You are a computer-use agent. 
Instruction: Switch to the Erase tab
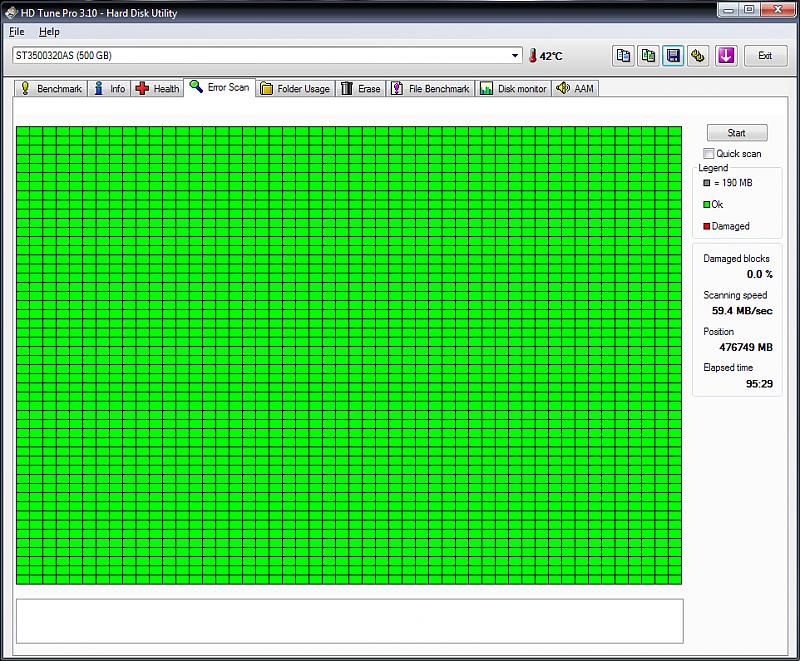tap(361, 88)
